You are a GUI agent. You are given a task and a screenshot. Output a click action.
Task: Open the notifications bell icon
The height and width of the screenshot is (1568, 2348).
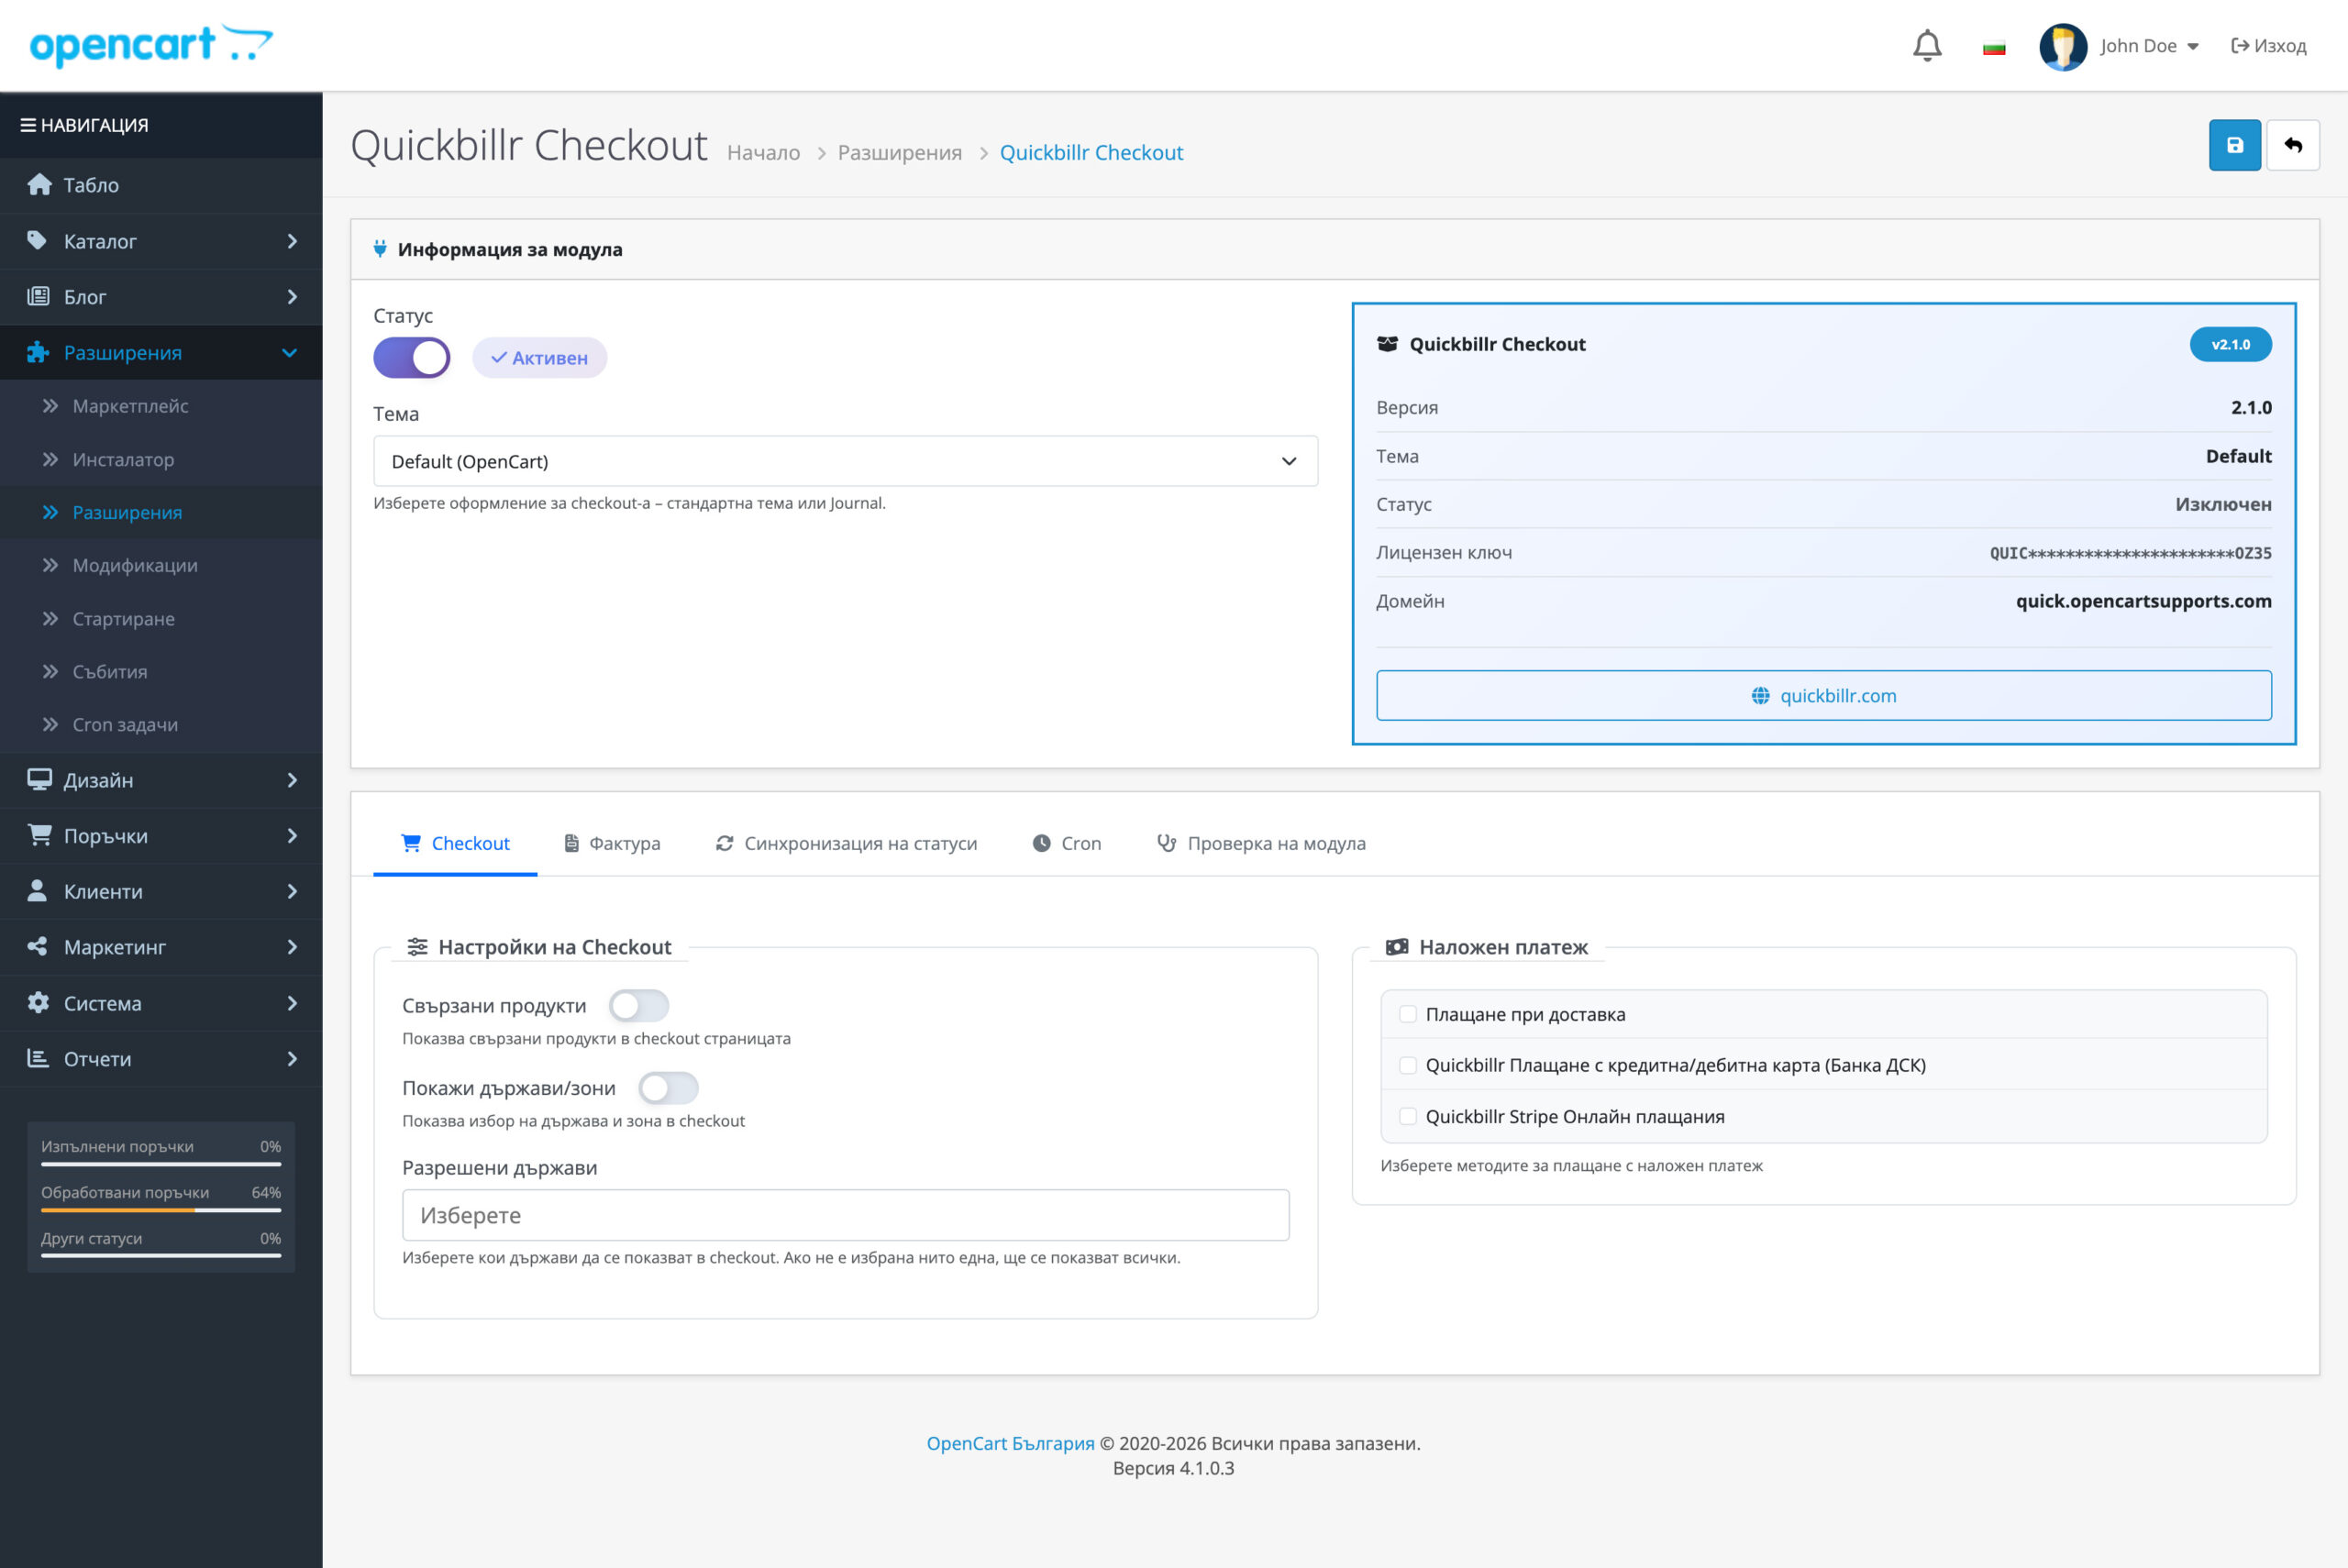tap(1926, 46)
